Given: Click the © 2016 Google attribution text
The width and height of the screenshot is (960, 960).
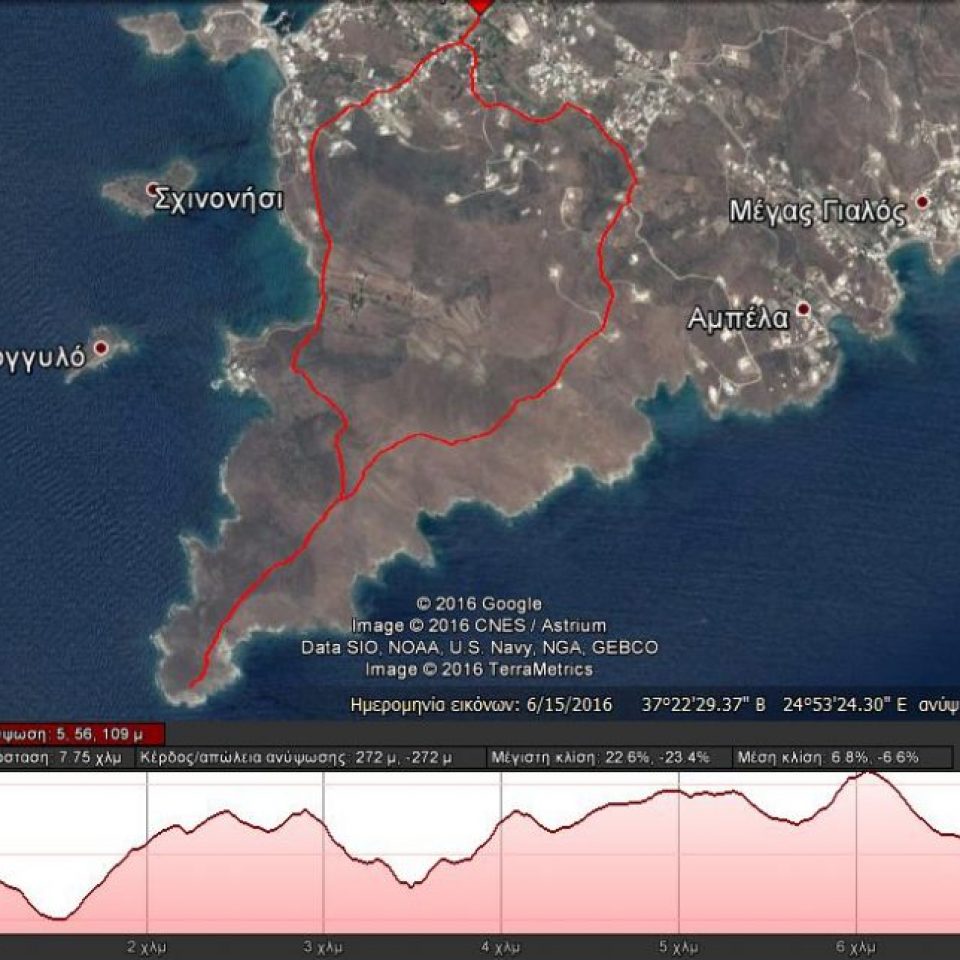Looking at the screenshot, I should tap(479, 604).
